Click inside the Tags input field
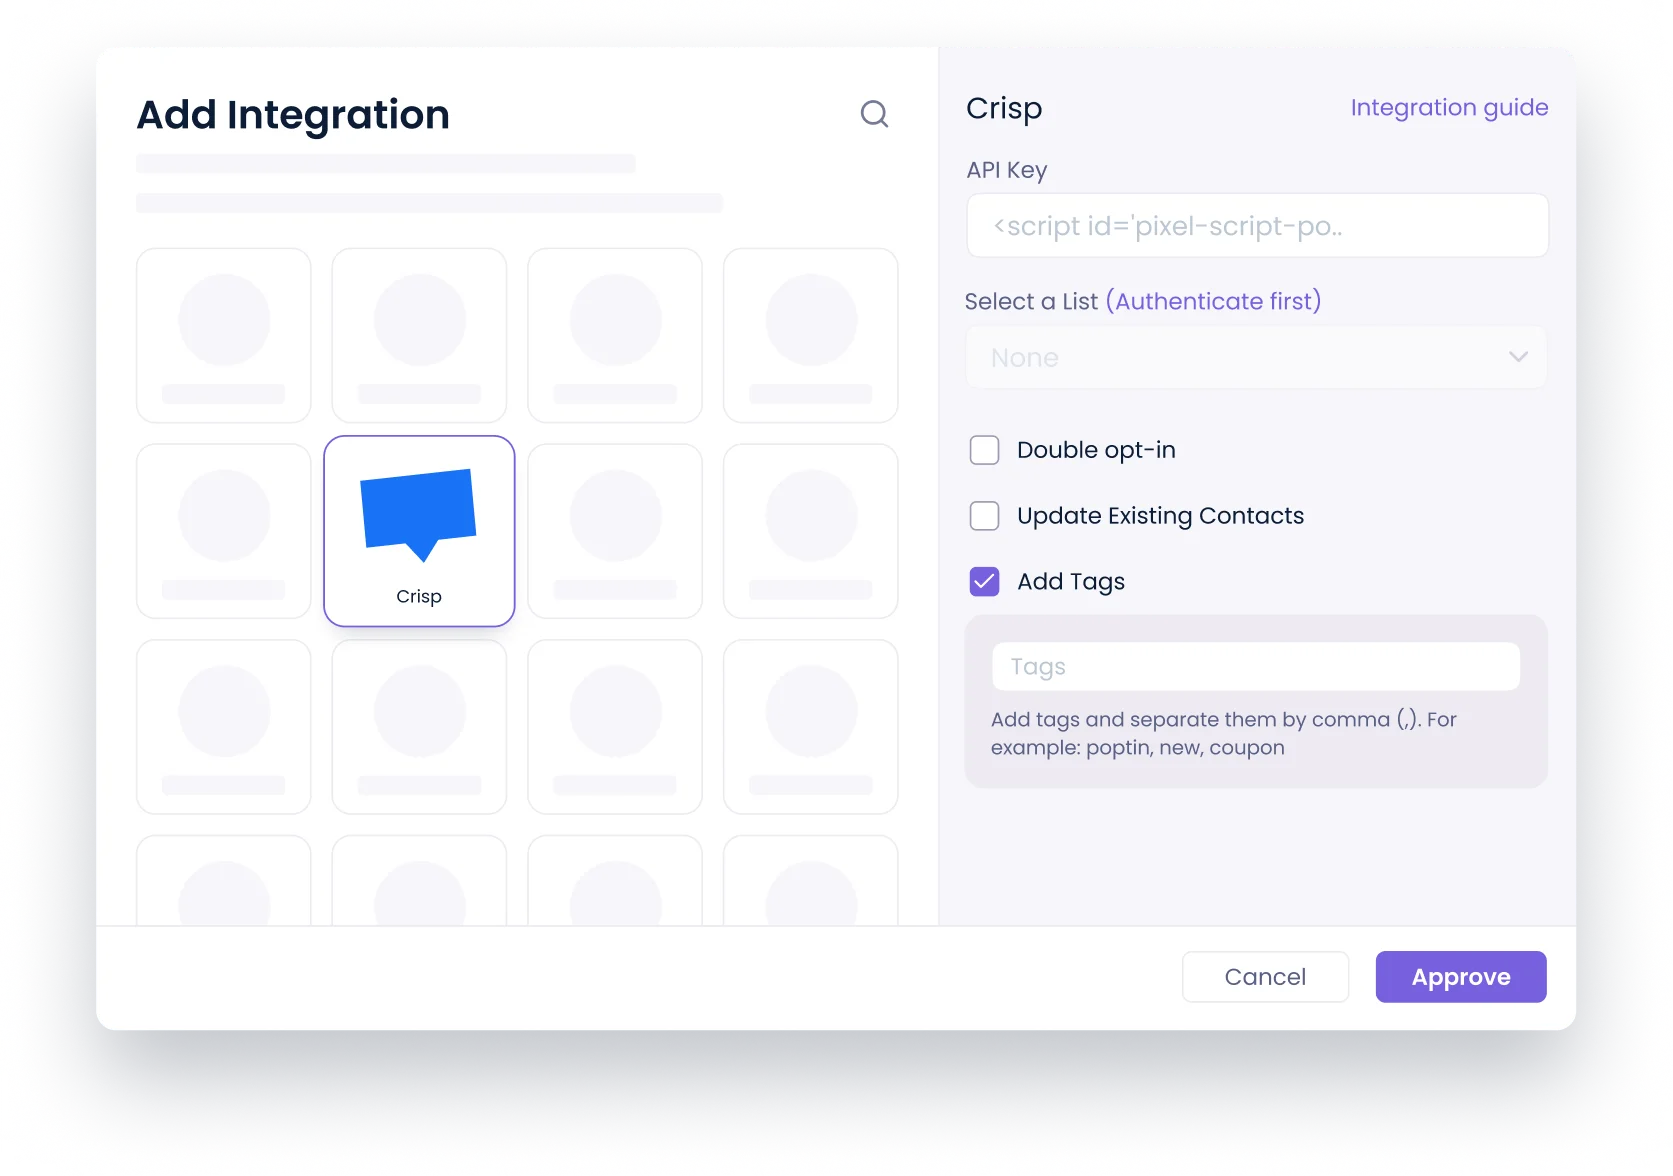 coord(1256,666)
